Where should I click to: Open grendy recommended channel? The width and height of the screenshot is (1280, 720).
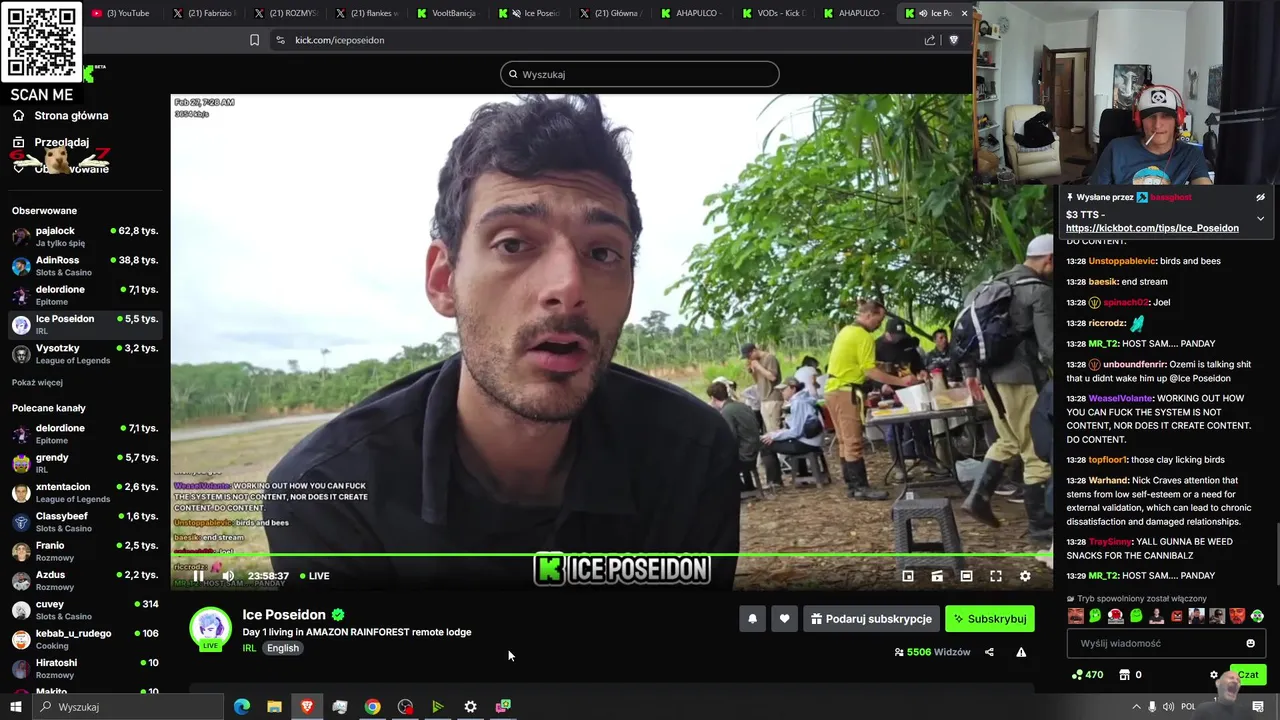[x=85, y=463]
